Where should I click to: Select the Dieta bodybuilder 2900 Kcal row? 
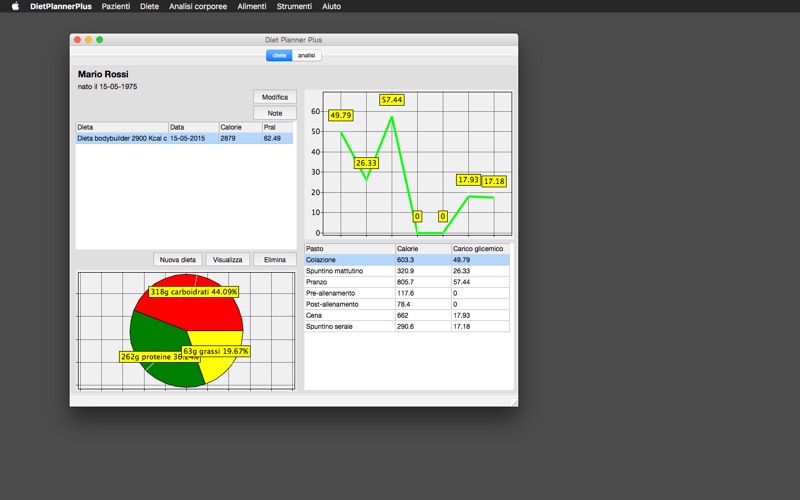tap(185, 138)
